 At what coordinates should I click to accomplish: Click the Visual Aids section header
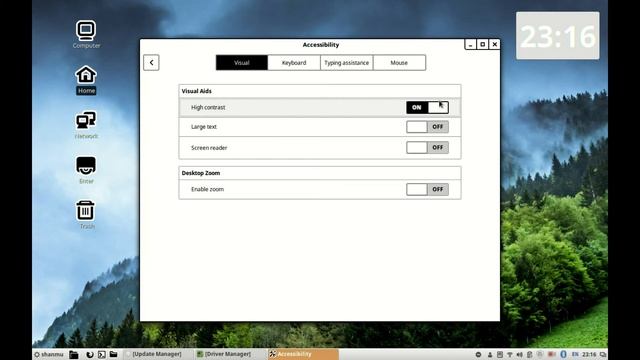(x=196, y=91)
